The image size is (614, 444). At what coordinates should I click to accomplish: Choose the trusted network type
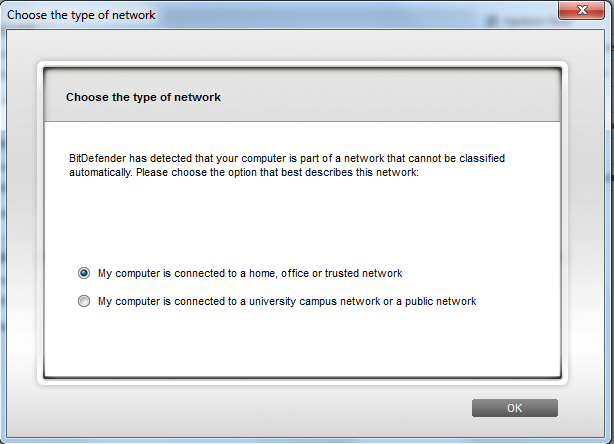click(x=84, y=273)
